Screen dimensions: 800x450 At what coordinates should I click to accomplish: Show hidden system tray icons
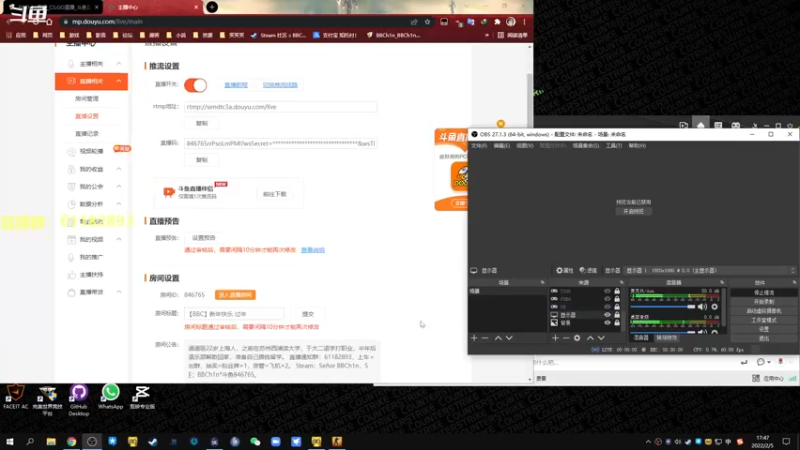click(648, 442)
